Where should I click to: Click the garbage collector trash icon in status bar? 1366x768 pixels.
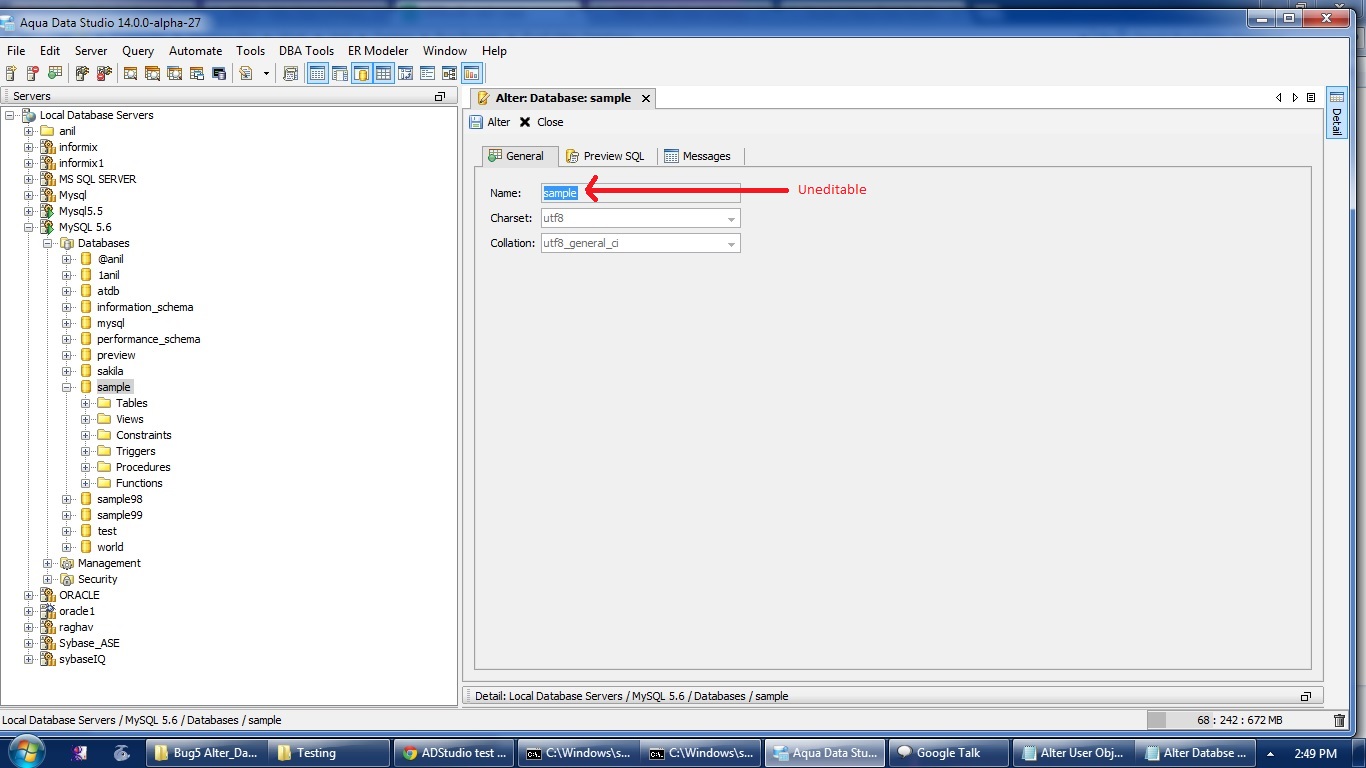[x=1340, y=720]
